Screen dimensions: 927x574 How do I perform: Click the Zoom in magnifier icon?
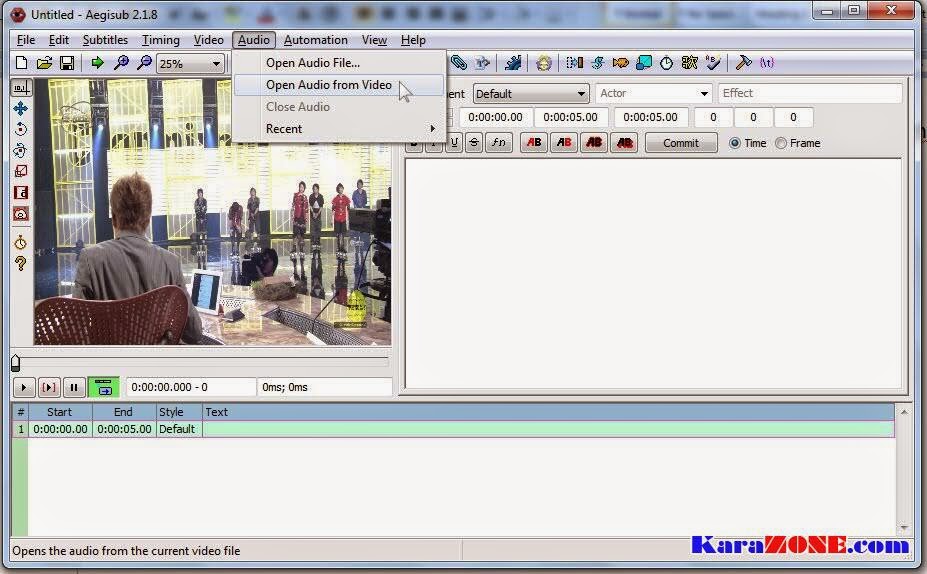121,63
